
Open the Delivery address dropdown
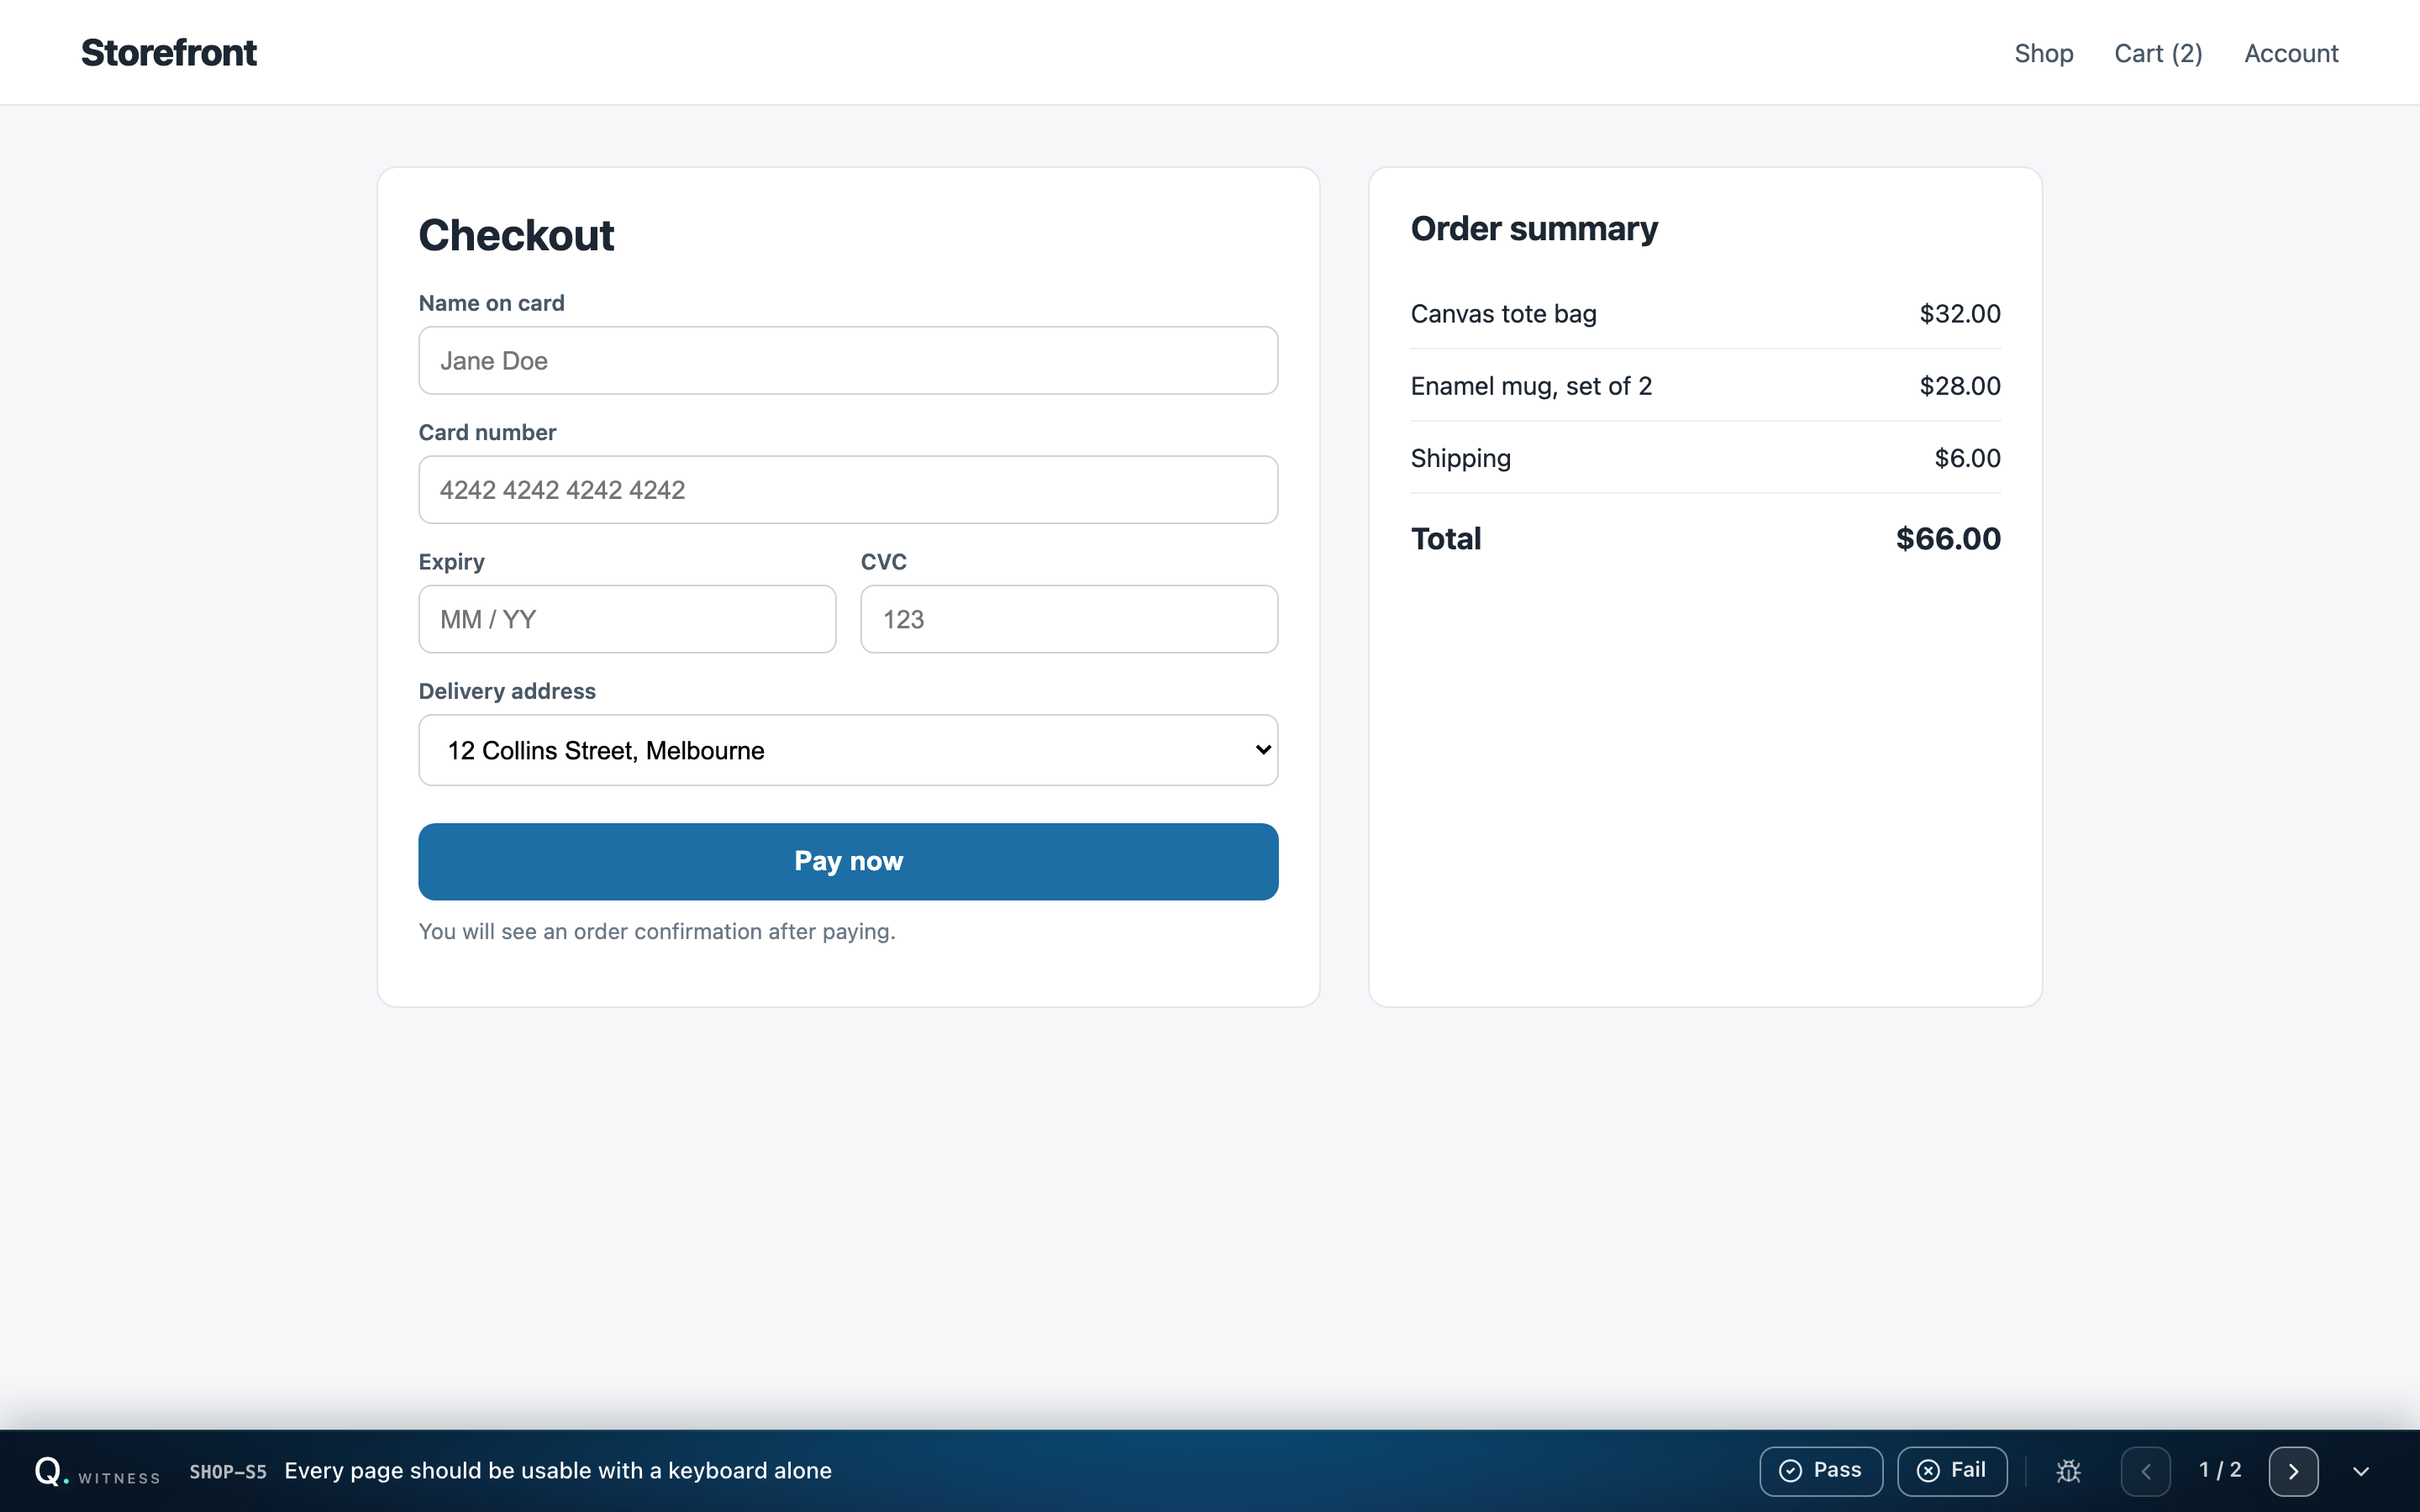[848, 750]
